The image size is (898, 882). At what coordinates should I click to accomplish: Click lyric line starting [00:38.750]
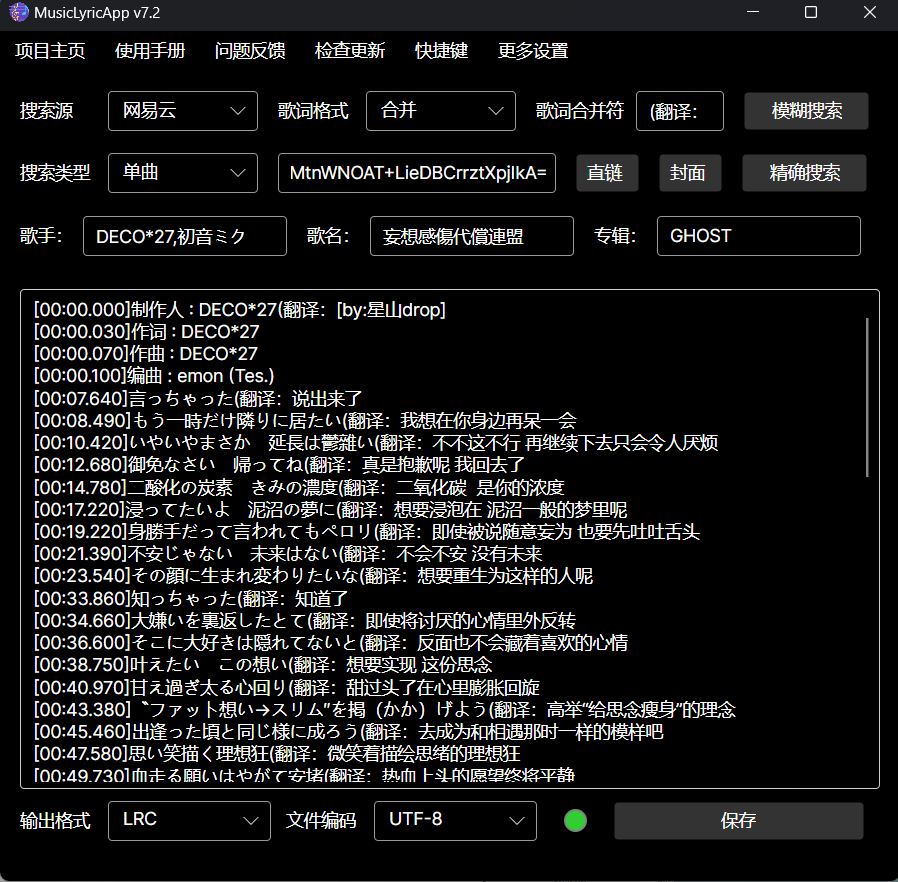(x=263, y=665)
